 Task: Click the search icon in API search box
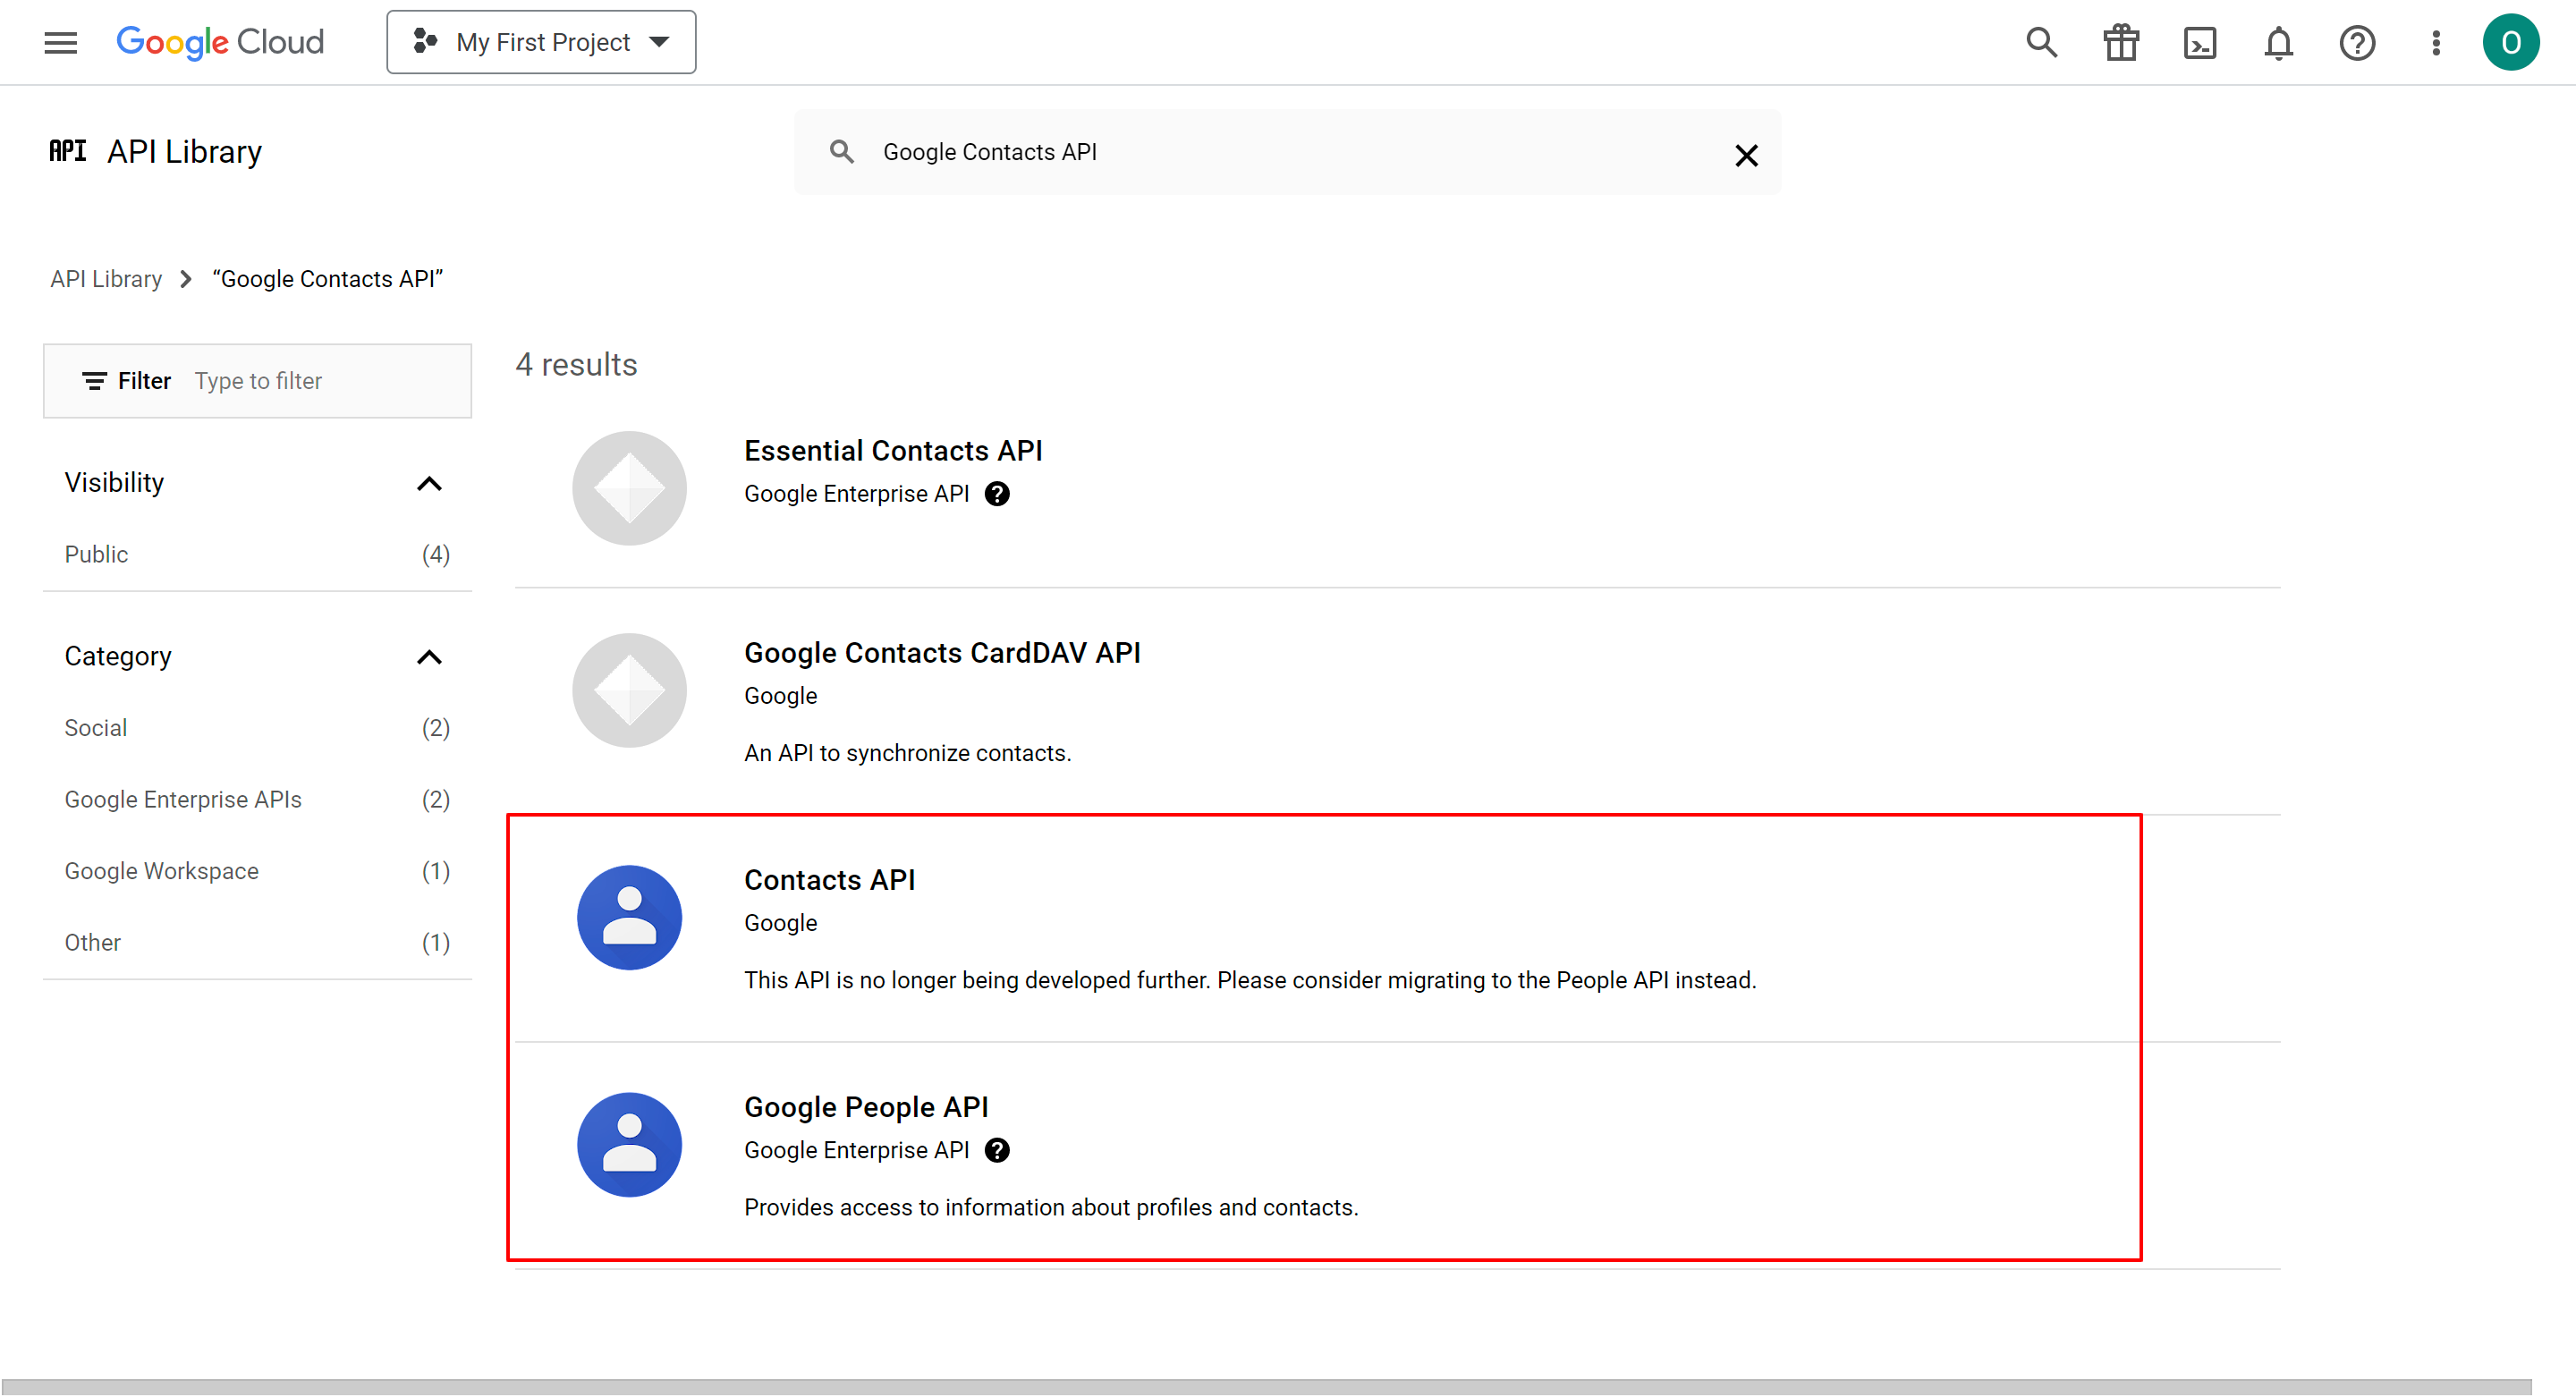pos(842,152)
